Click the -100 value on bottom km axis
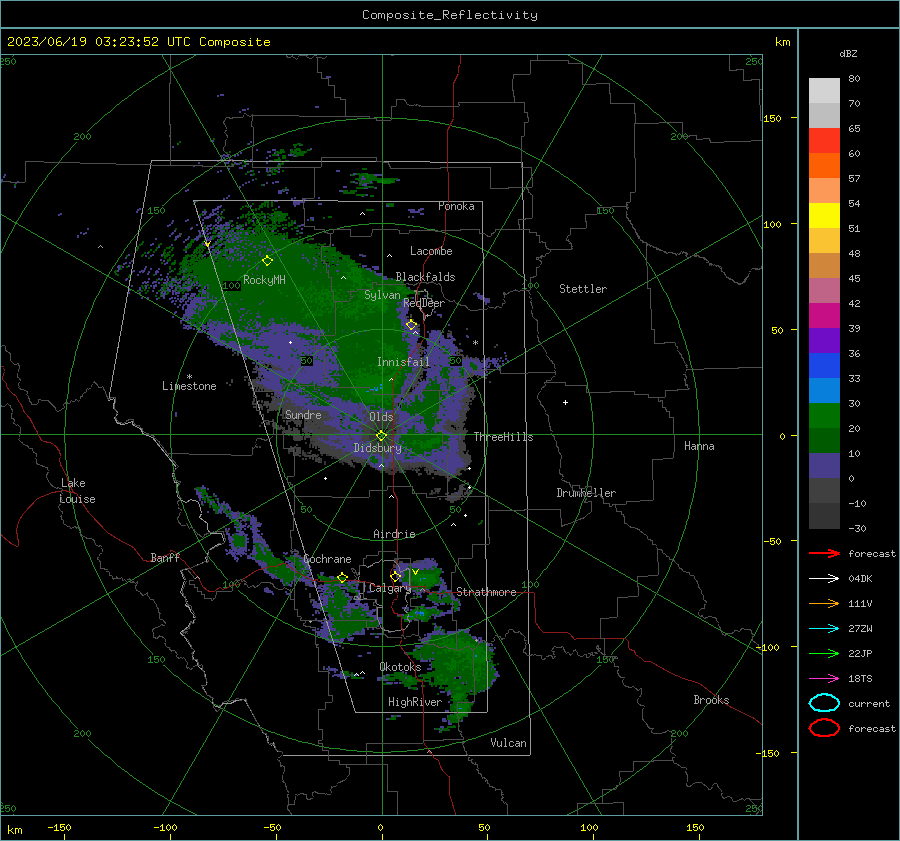This screenshot has width=900, height=841. pyautogui.click(x=165, y=827)
